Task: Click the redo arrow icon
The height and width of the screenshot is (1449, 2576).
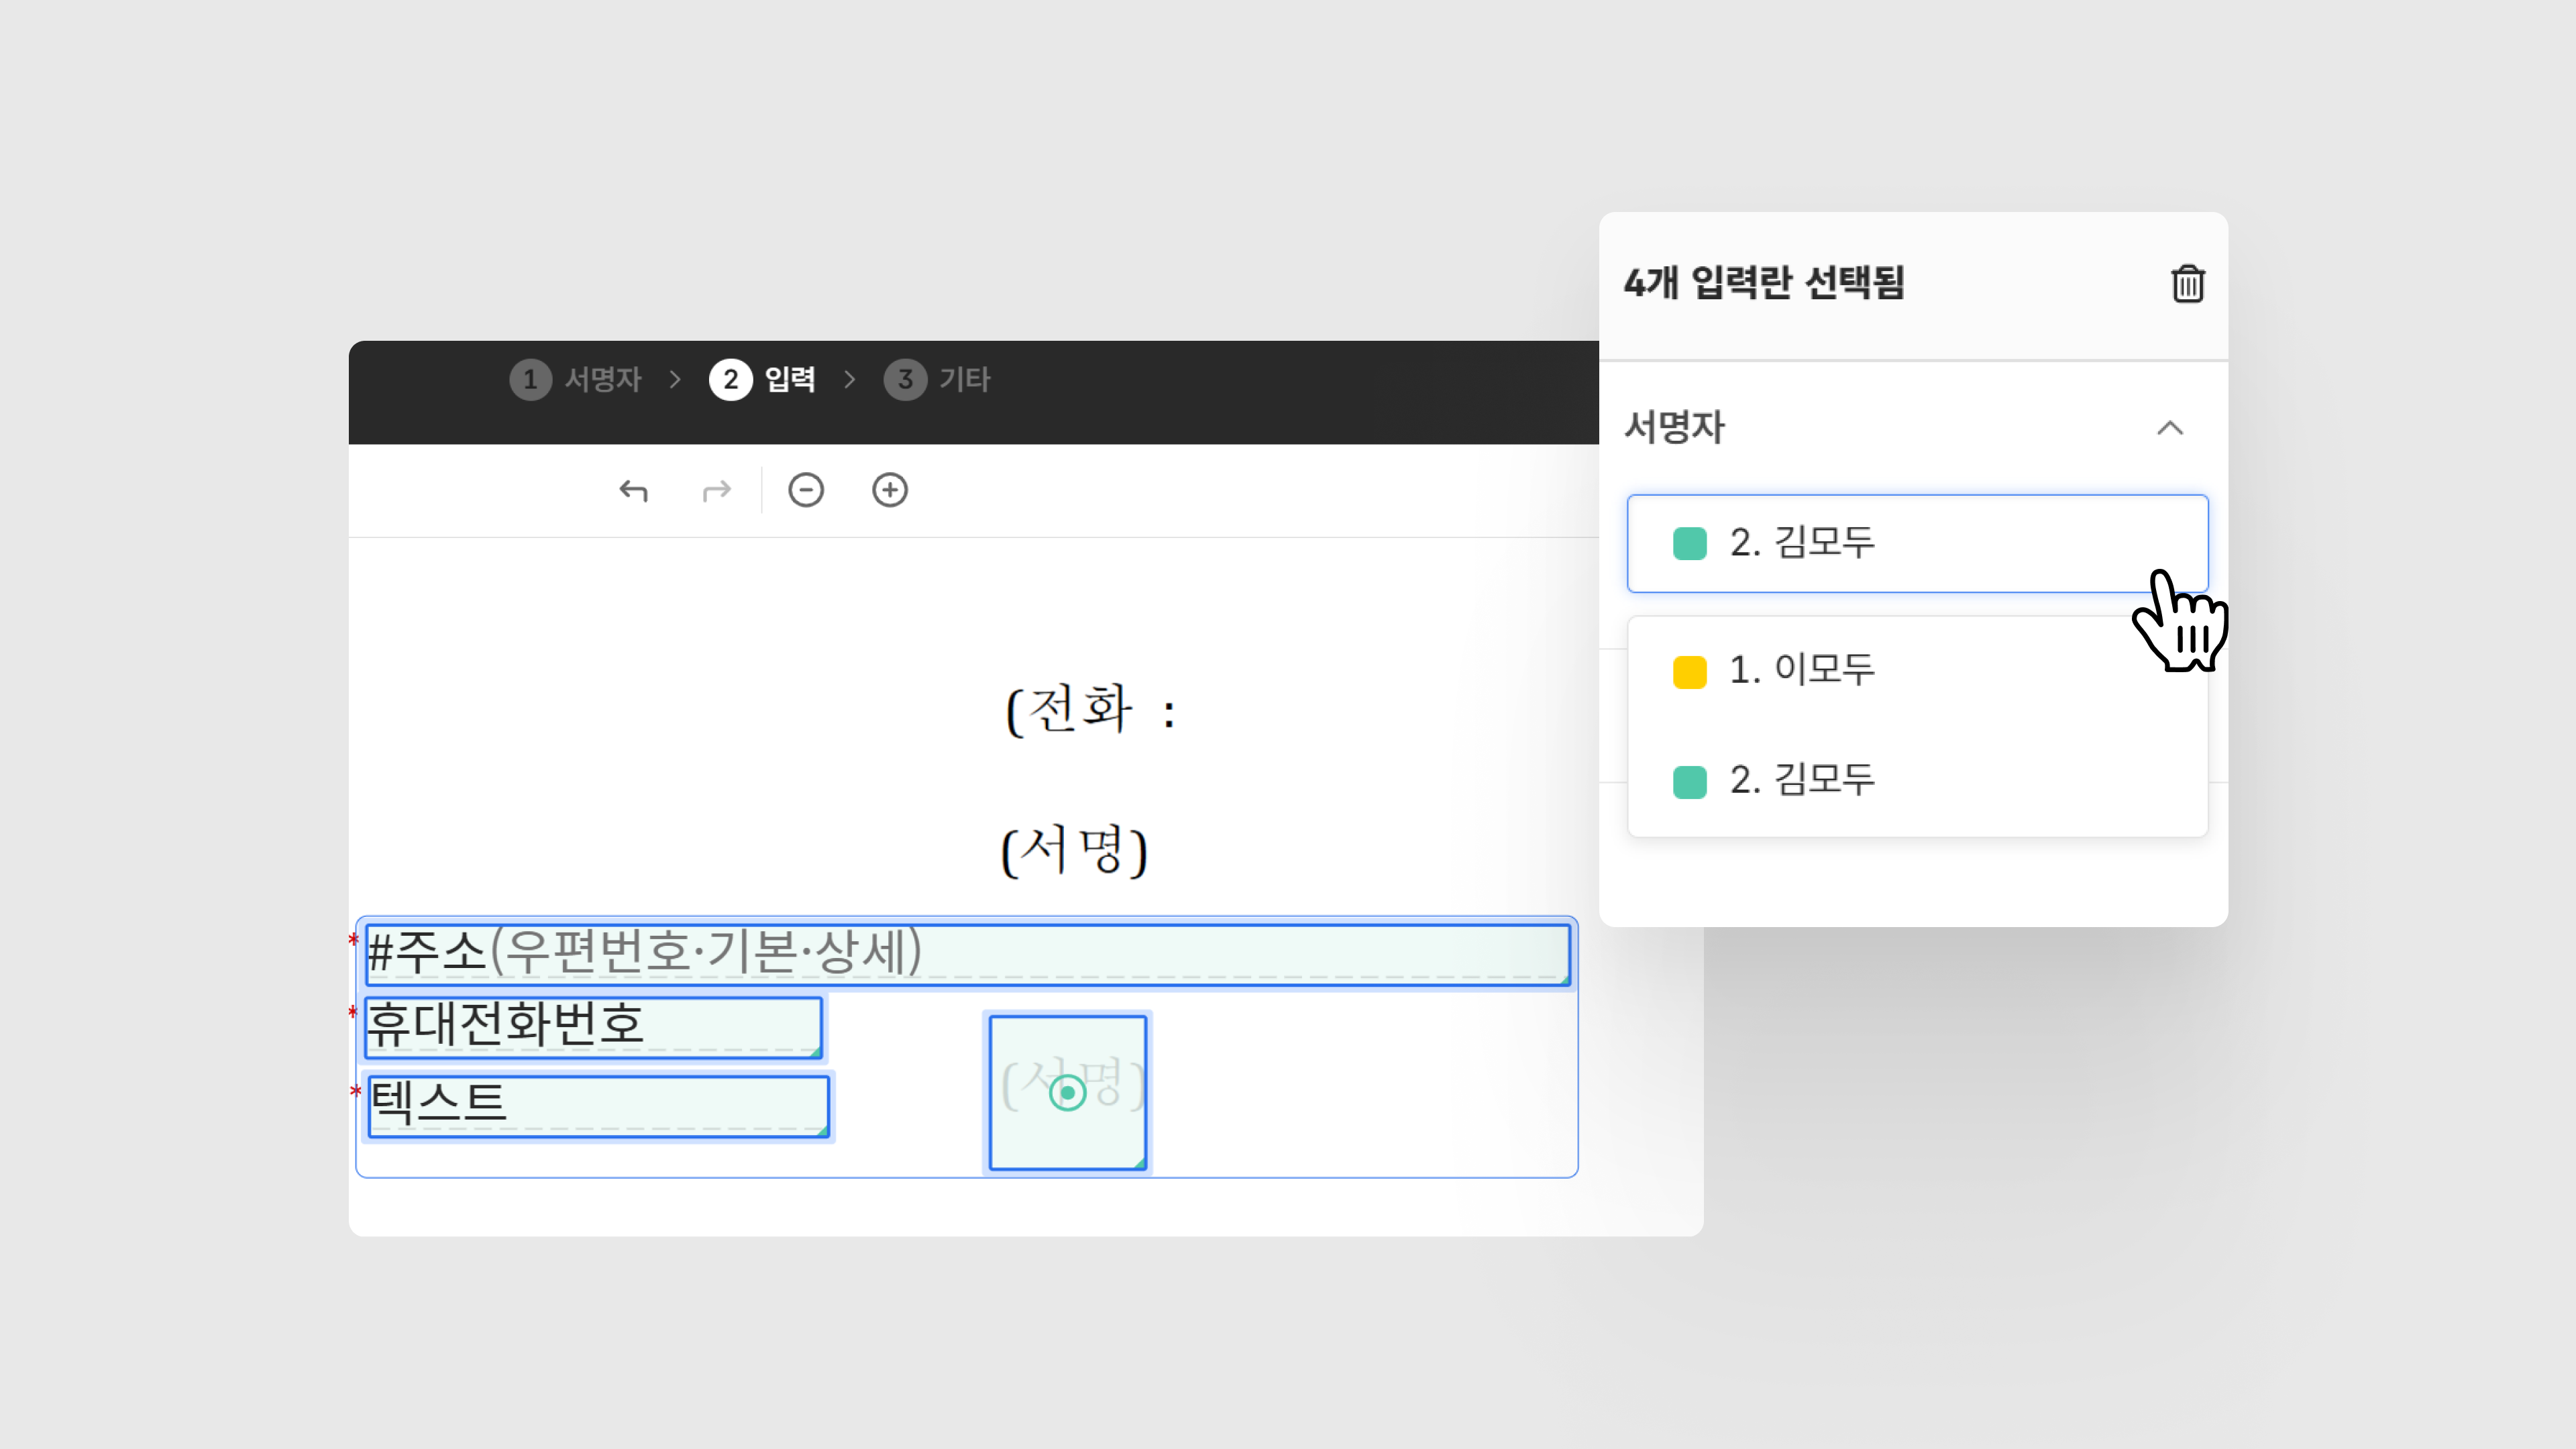Action: coord(717,490)
